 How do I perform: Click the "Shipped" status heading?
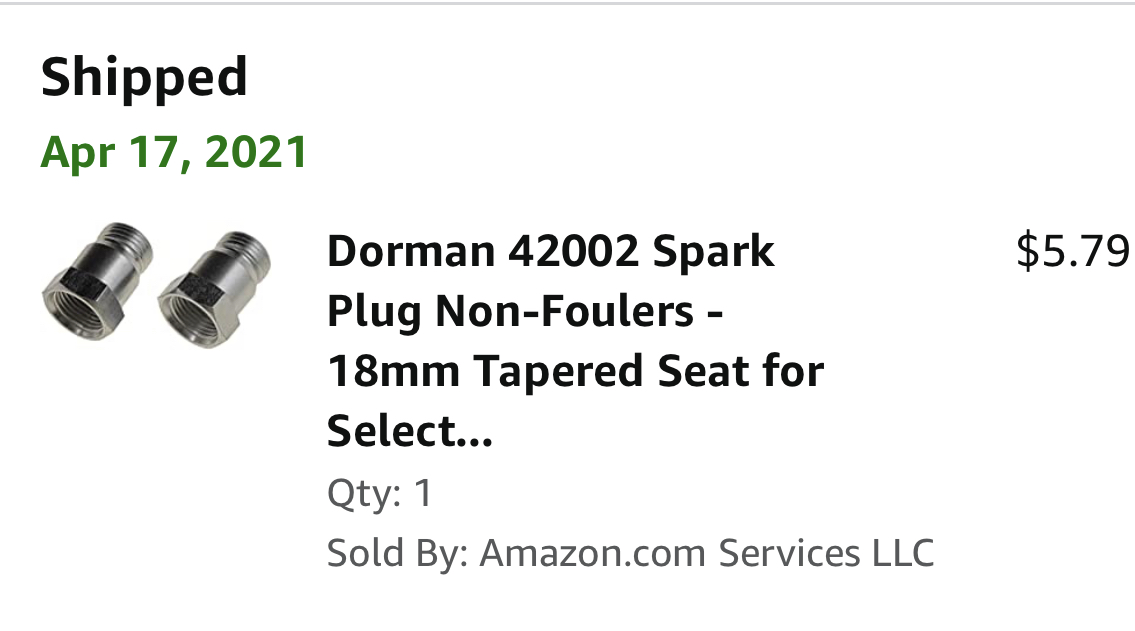tap(144, 77)
